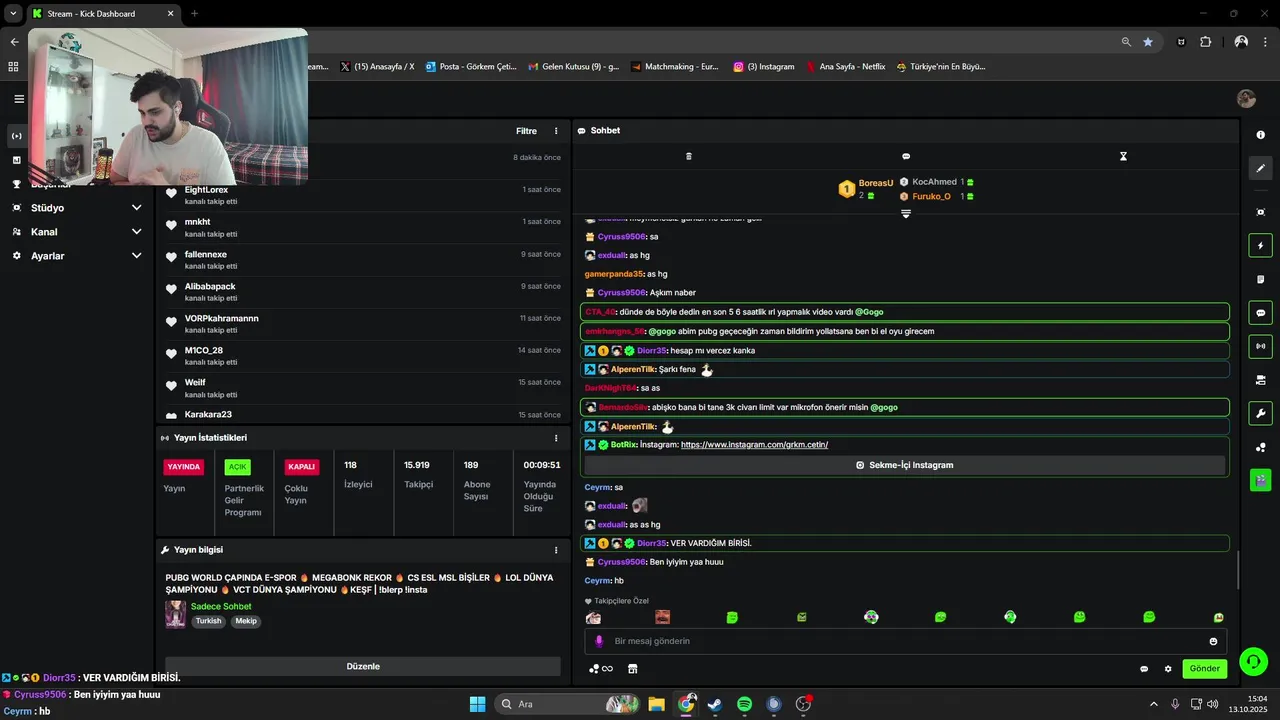The width and height of the screenshot is (1280, 720).
Task: Open the three-dot menu of the activity feed panel
Action: (556, 131)
